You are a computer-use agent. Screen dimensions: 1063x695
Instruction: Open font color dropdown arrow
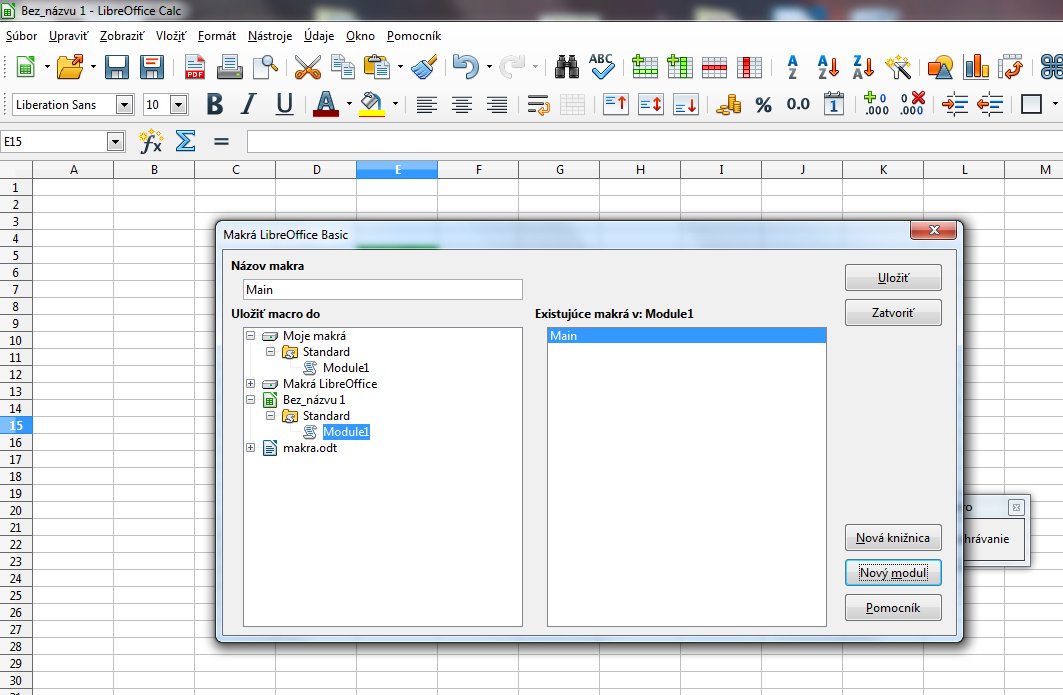349,104
